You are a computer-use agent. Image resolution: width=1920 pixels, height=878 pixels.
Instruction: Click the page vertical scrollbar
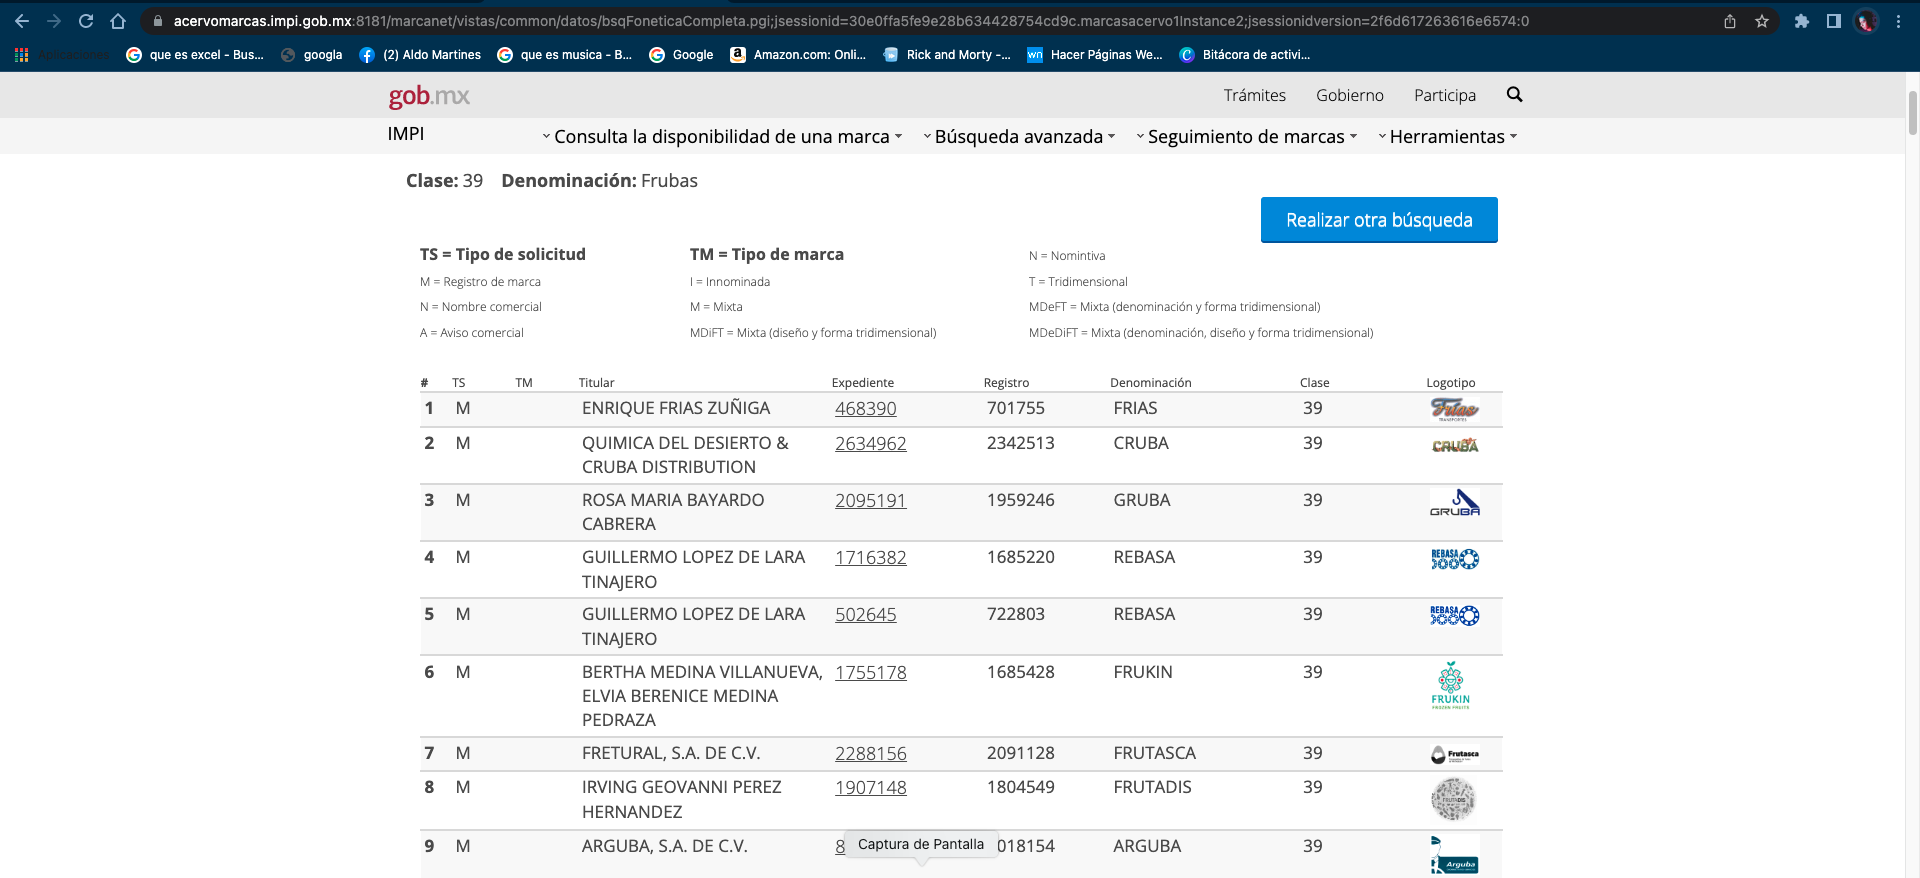pos(1912,112)
